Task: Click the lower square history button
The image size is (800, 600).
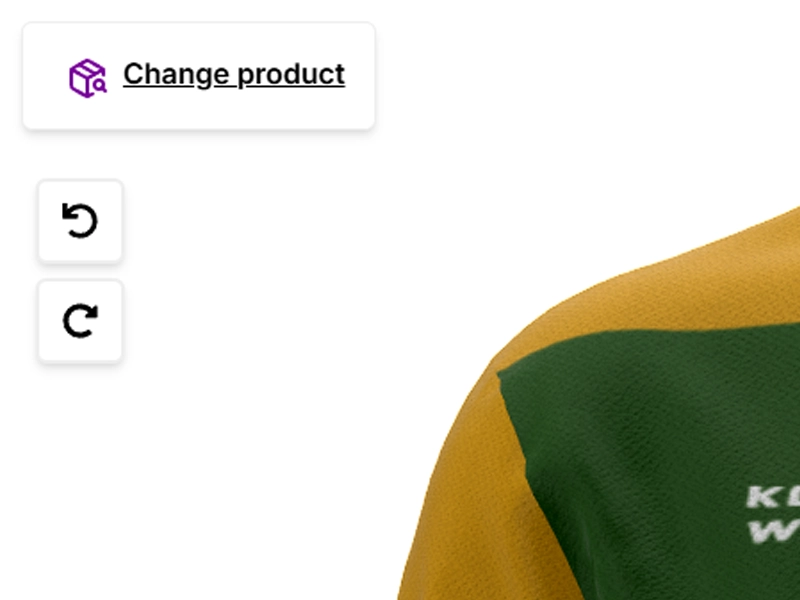Action: click(x=80, y=321)
